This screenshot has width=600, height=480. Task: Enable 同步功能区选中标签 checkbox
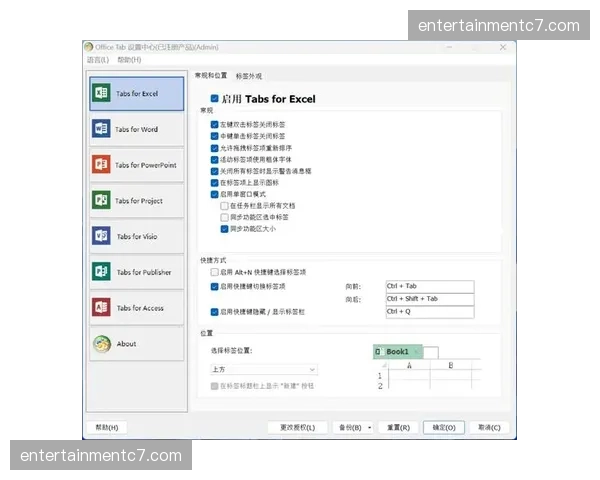[x=225, y=217]
